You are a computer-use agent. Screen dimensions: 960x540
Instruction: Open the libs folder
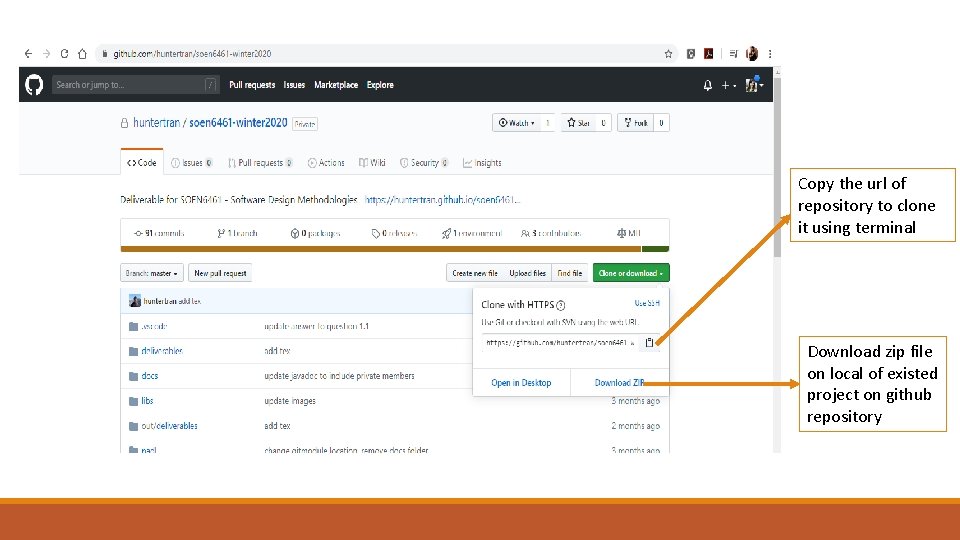coord(147,401)
